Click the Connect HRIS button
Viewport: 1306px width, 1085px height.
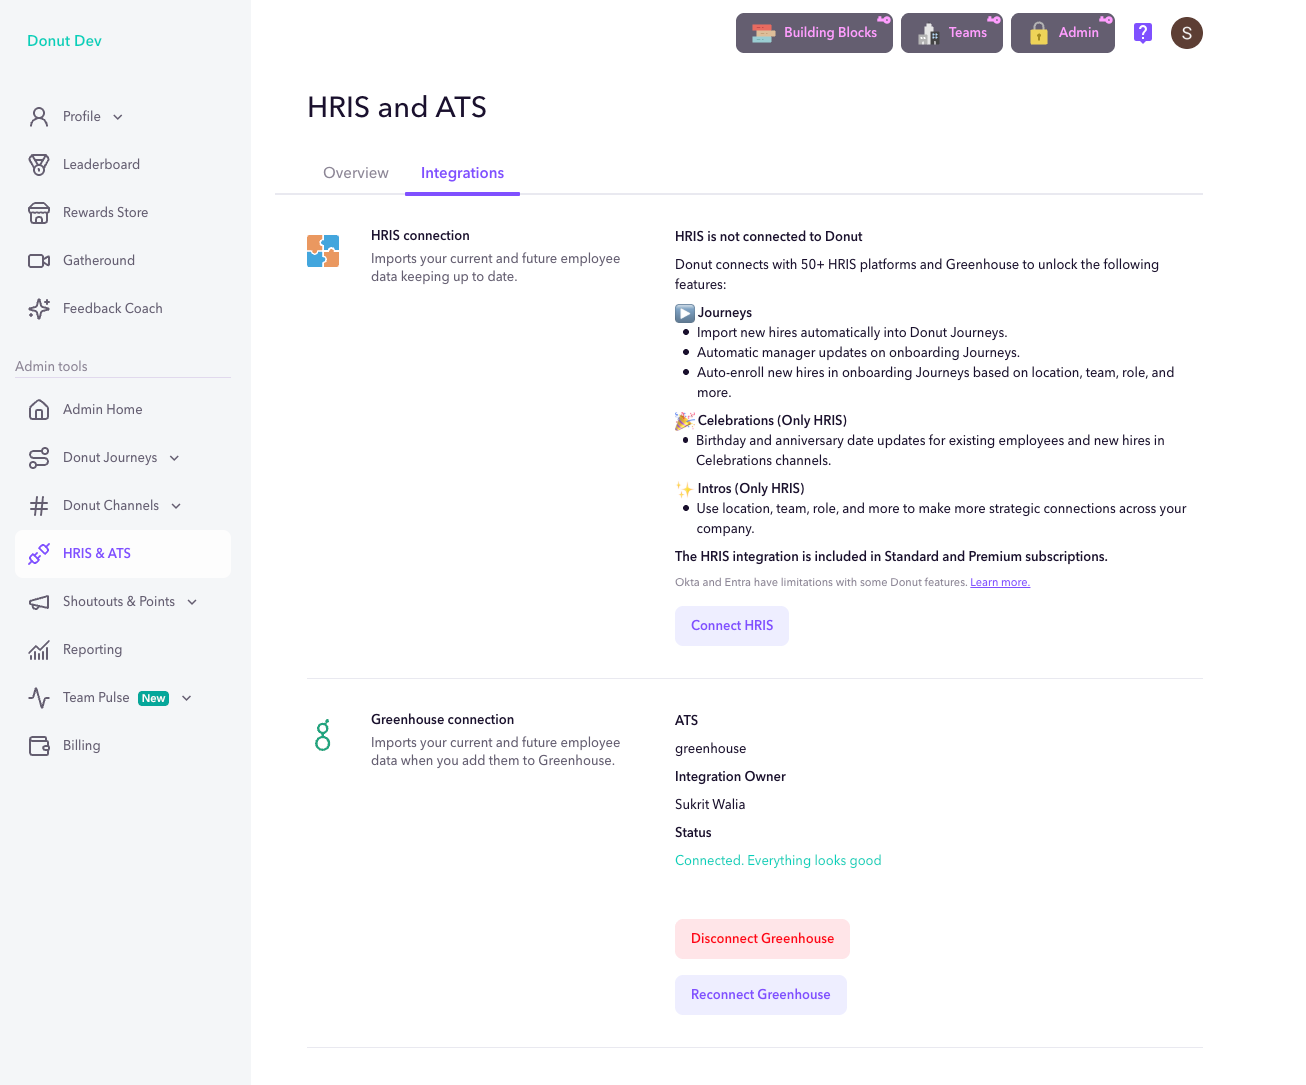(732, 626)
